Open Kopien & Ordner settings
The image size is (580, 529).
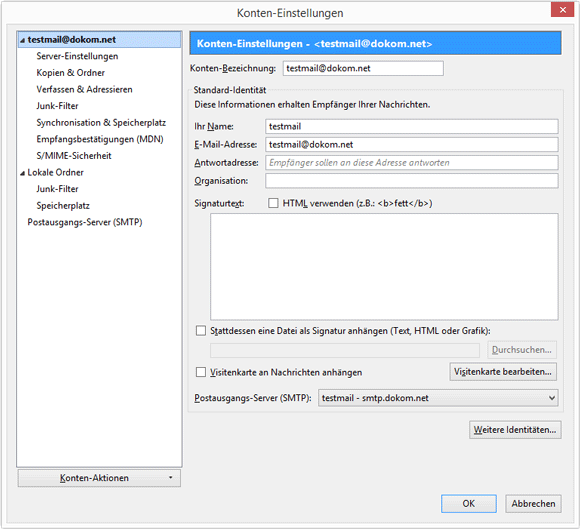(70, 73)
